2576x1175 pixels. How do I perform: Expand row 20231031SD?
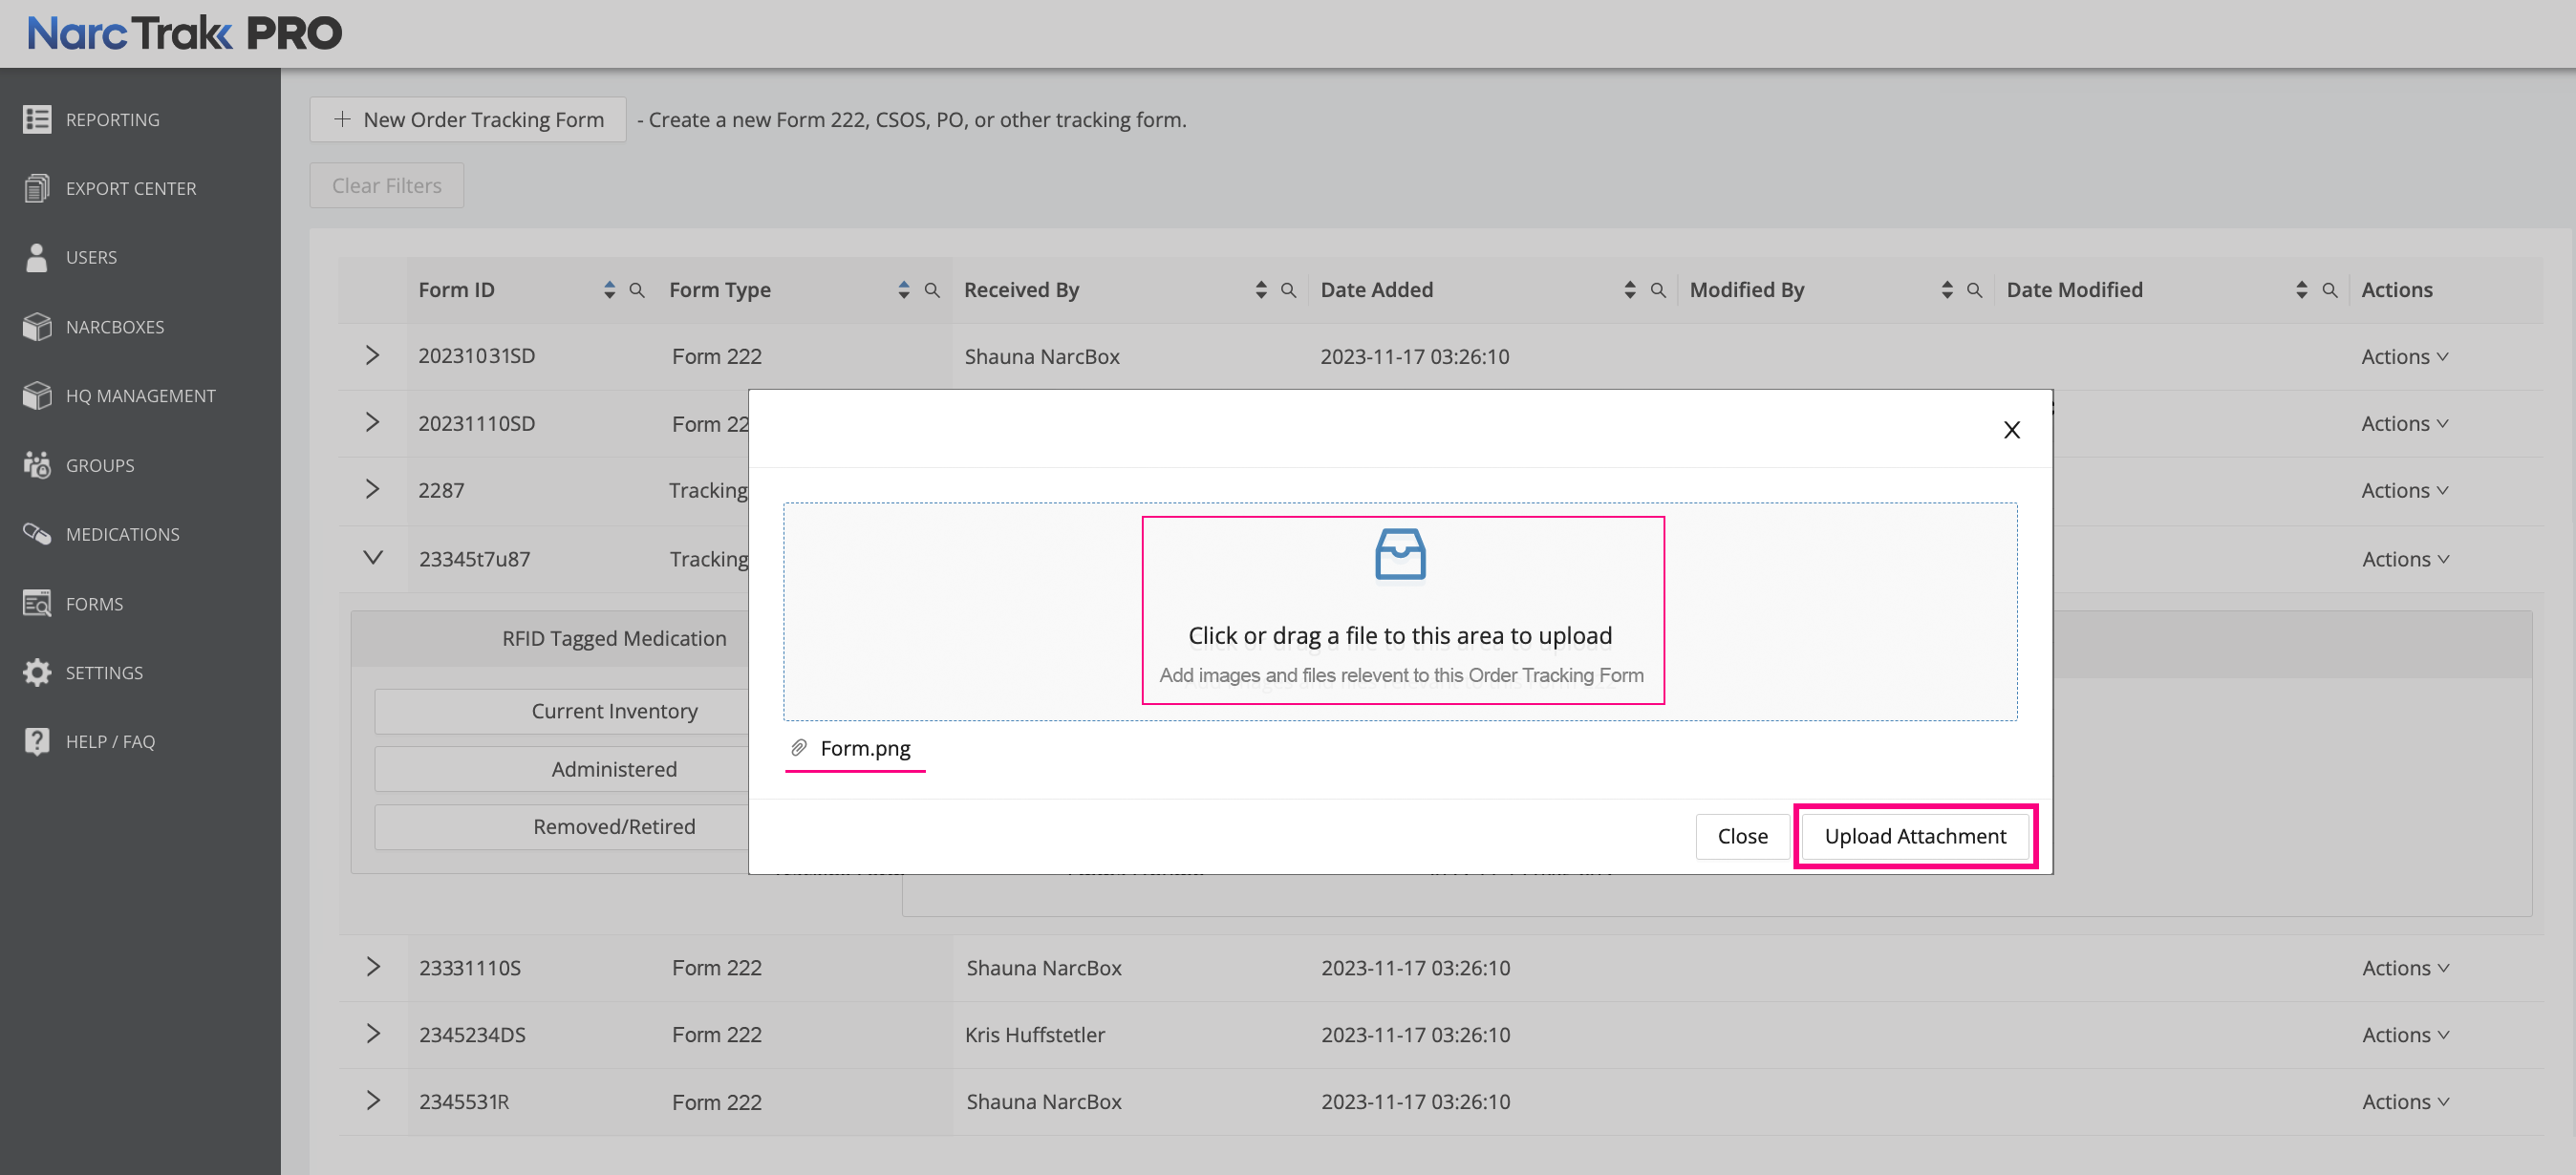coord(372,356)
